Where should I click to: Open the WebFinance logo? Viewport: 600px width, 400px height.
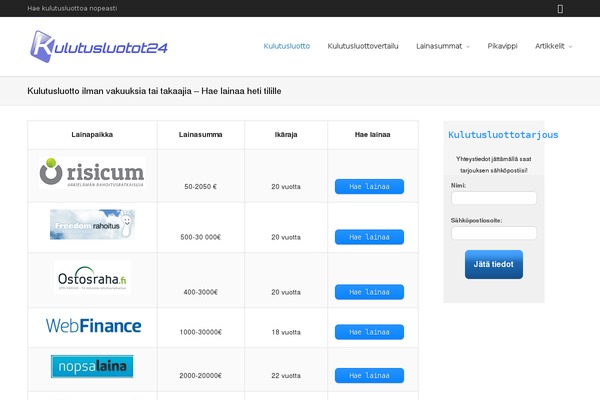point(93,326)
